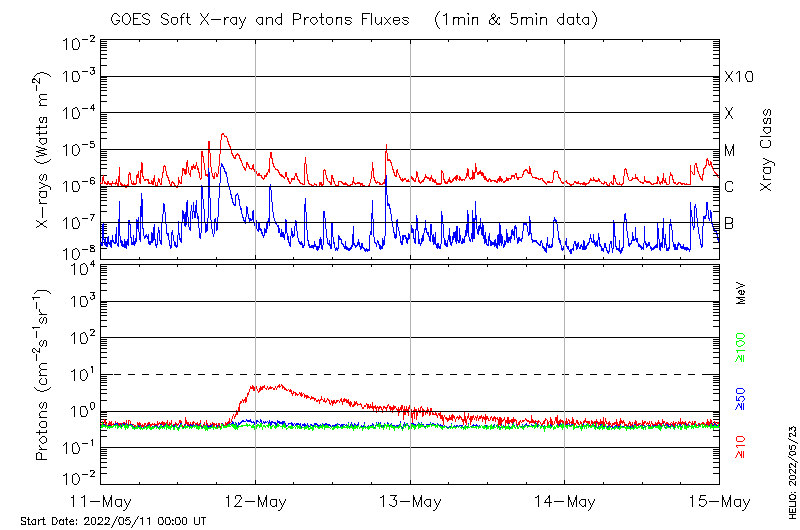
Task: Select the C X-ray class label
Action: pyautogui.click(x=729, y=187)
